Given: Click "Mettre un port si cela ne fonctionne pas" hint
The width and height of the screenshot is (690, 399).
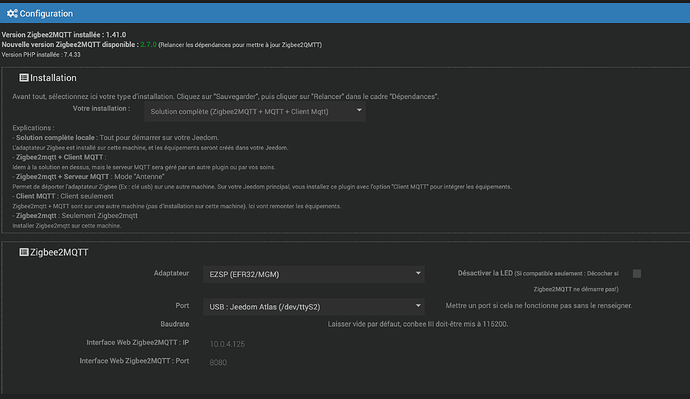Looking at the screenshot, I should click(539, 306).
